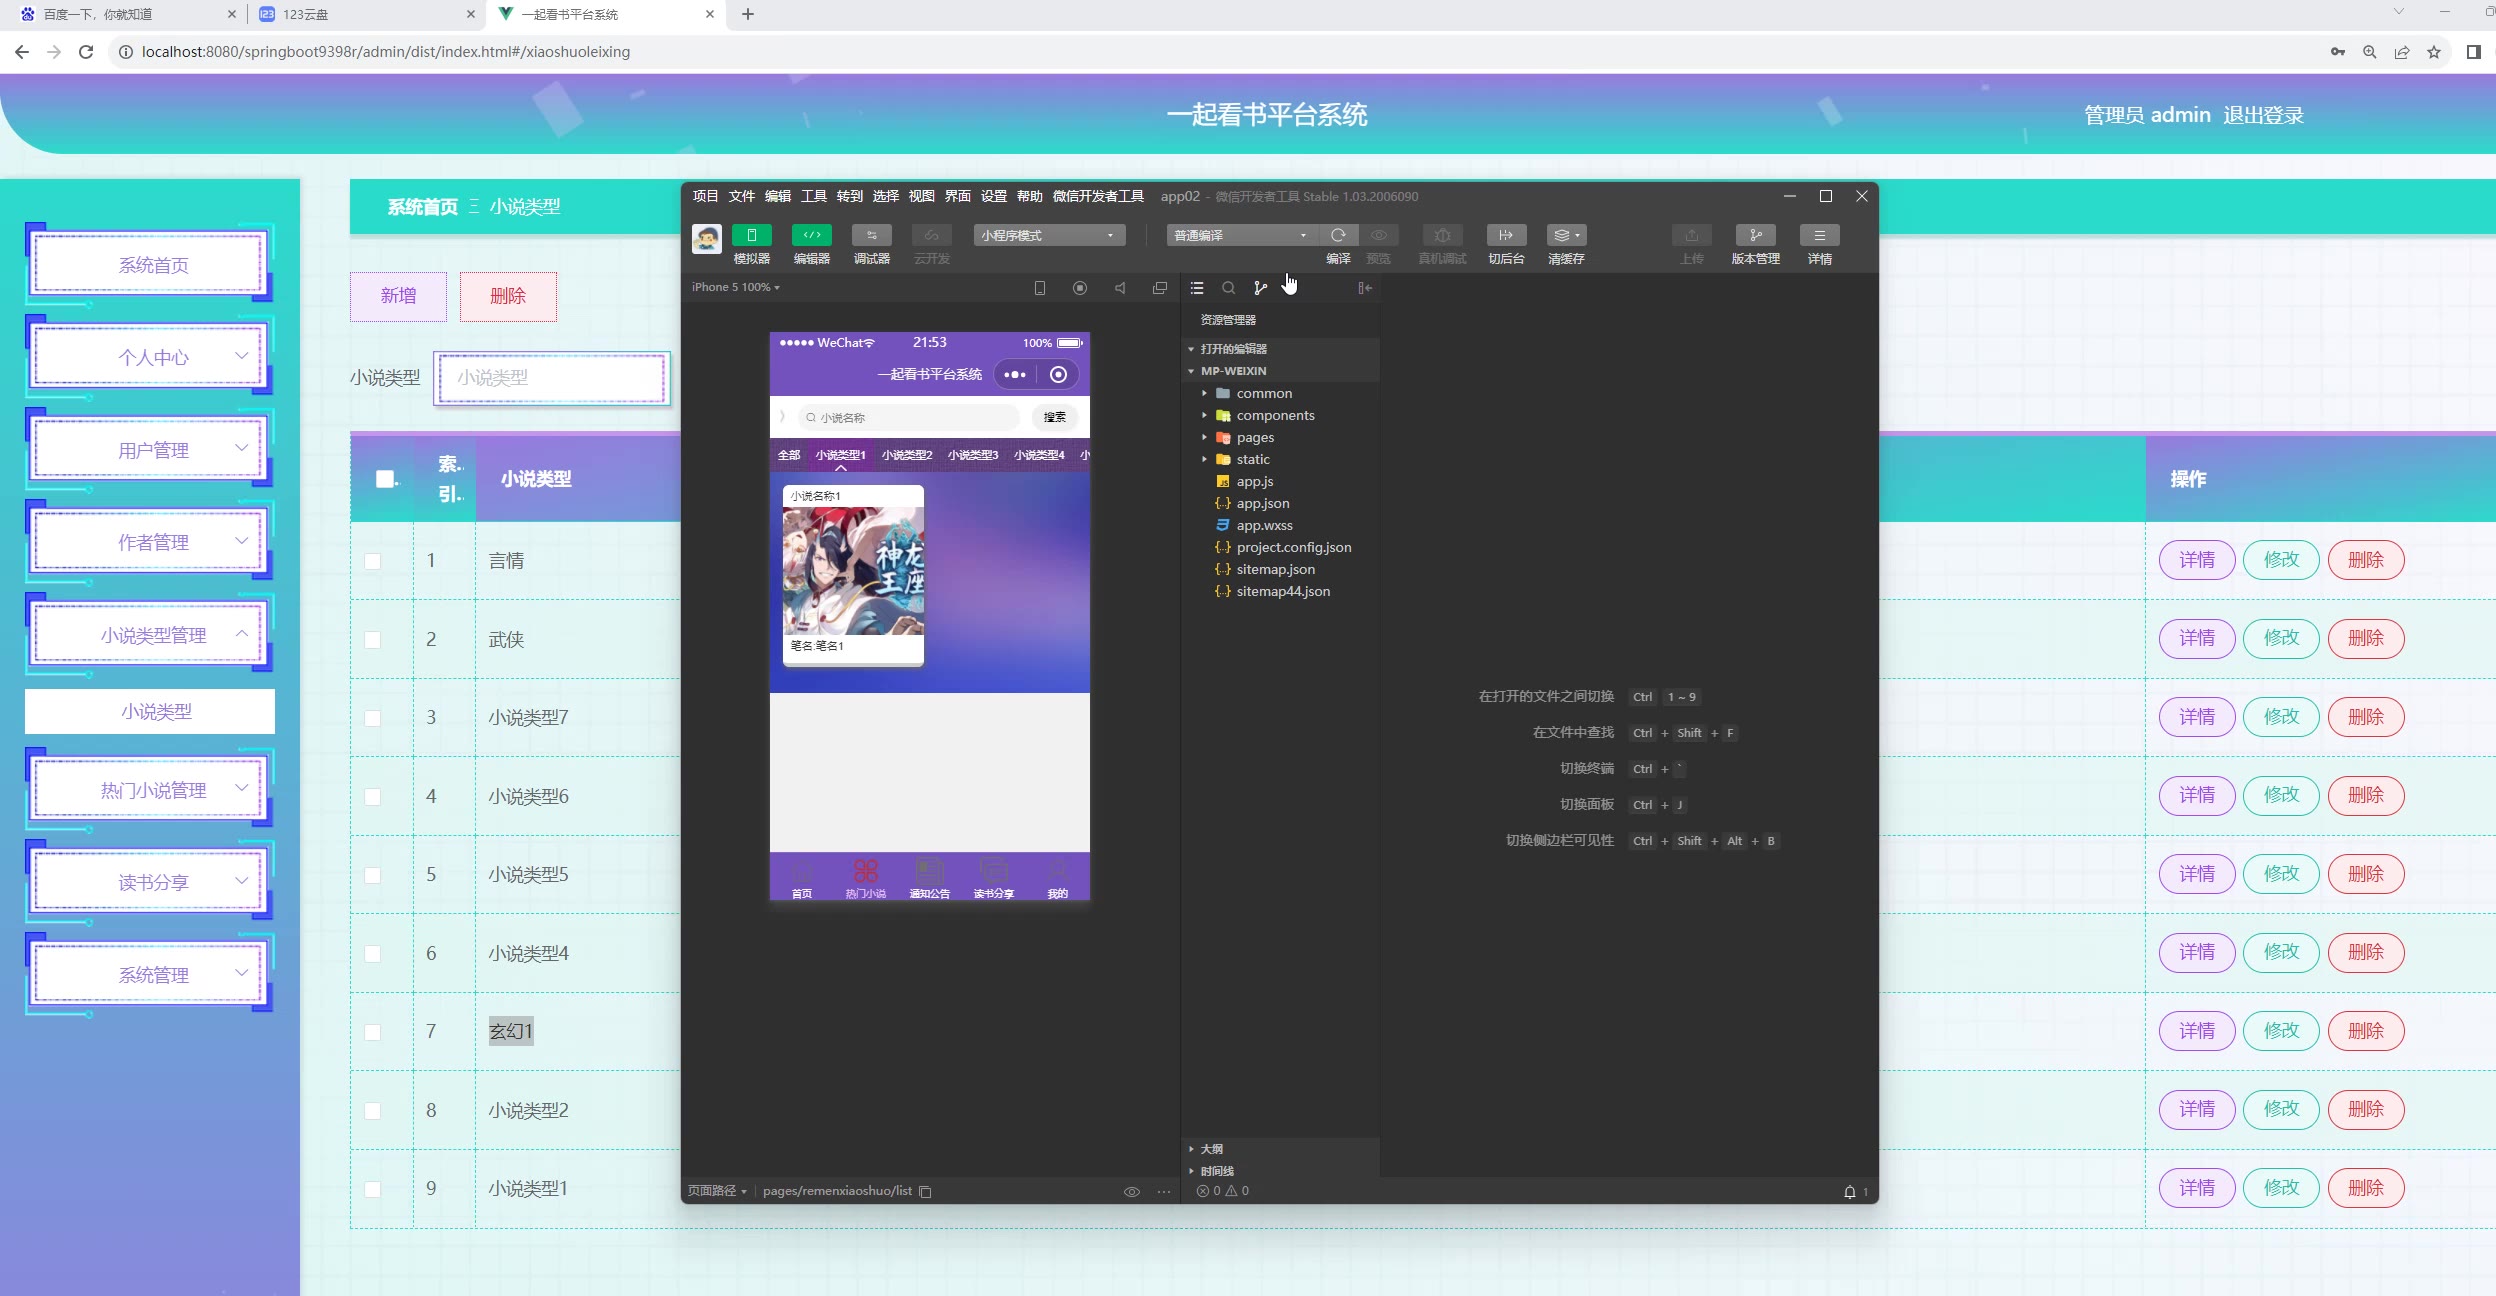
Task: Open the debugger (调试器) toolbar icon
Action: click(871, 235)
